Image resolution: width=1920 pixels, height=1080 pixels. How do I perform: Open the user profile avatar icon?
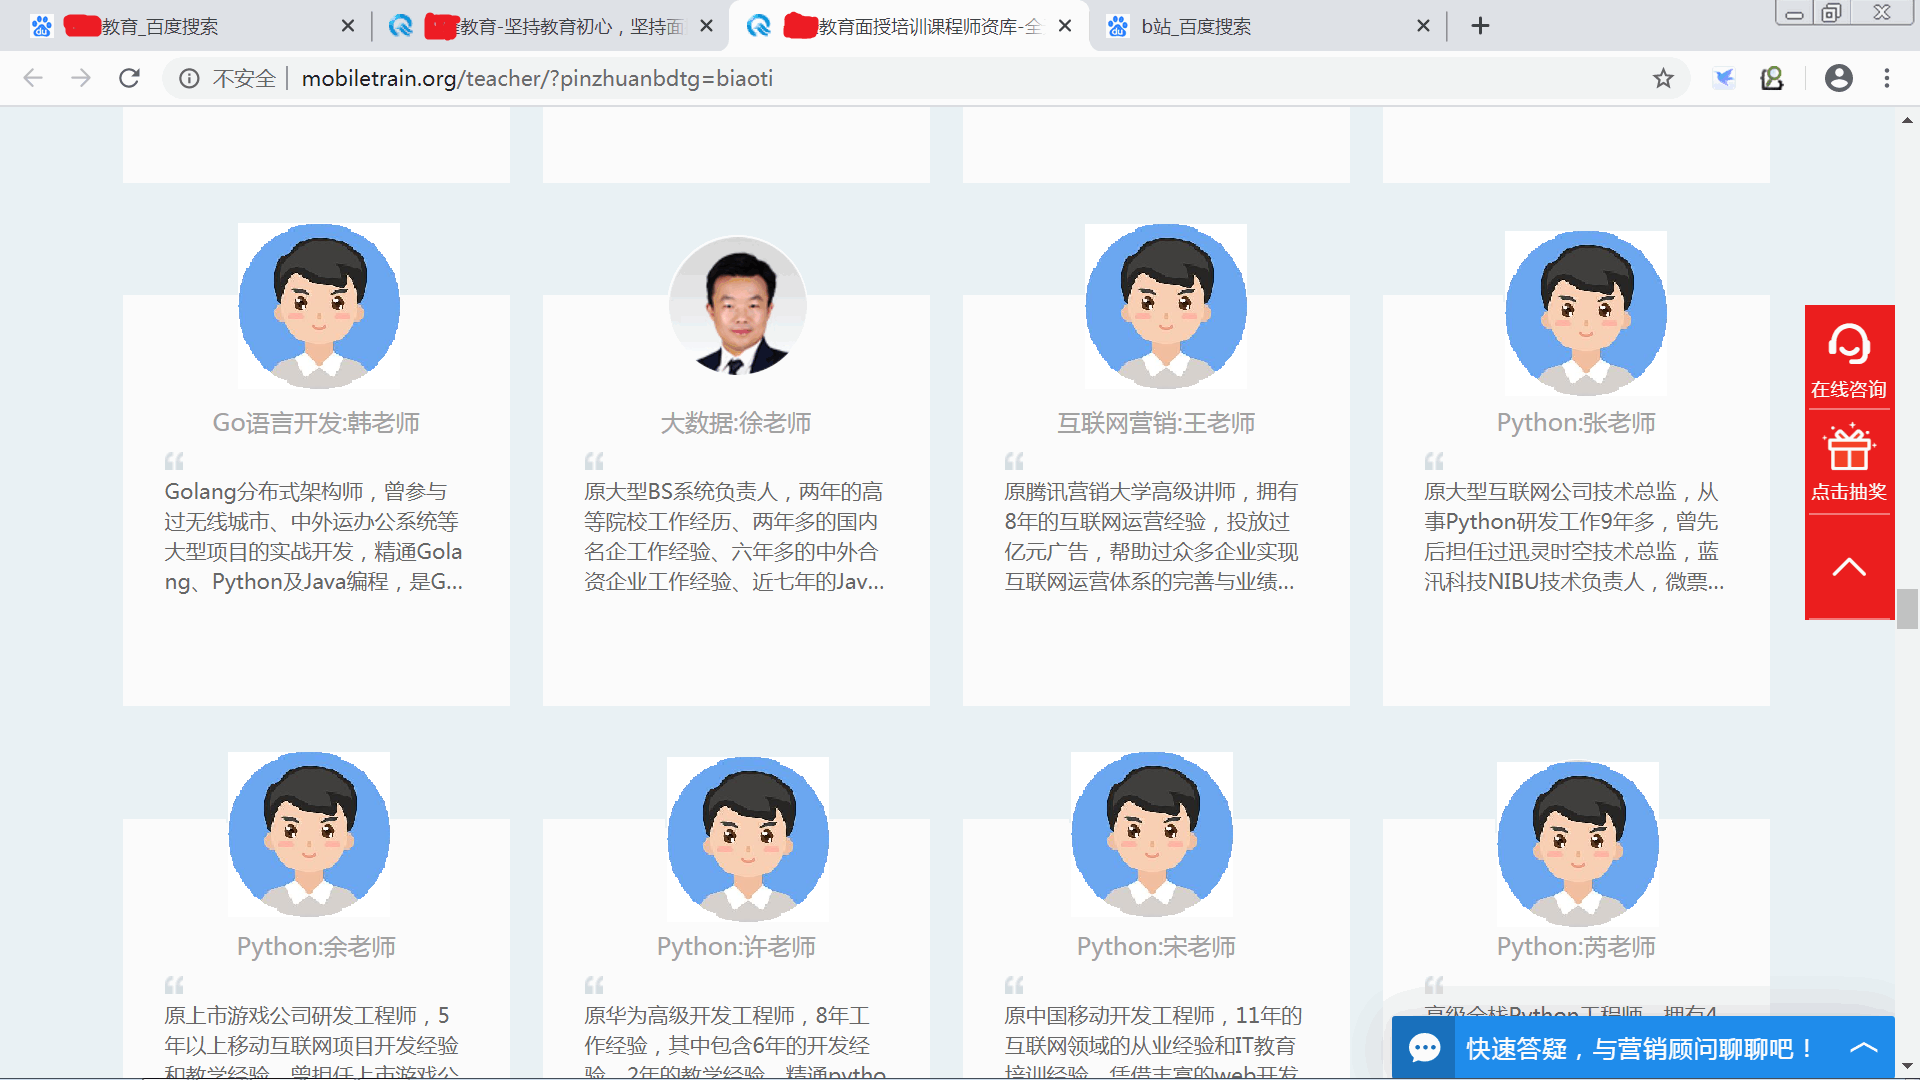pos(1838,78)
